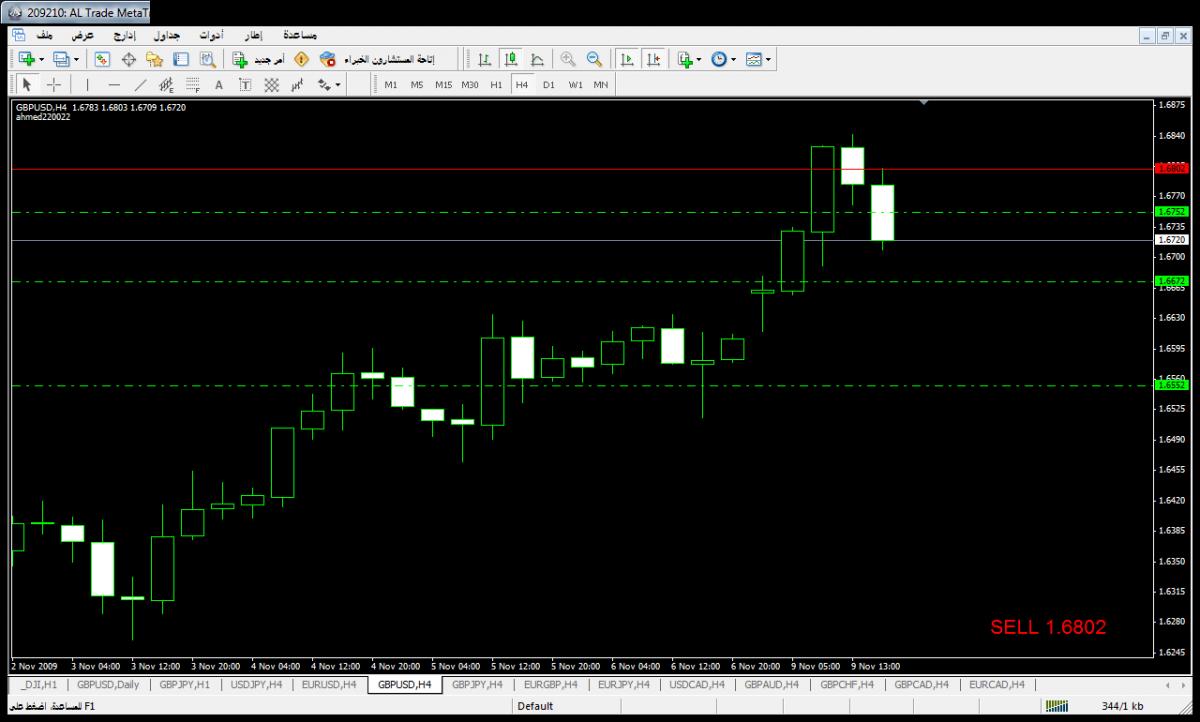Click the zoom out magnifier icon
This screenshot has height=722, width=1200.
pyautogui.click(x=594, y=59)
